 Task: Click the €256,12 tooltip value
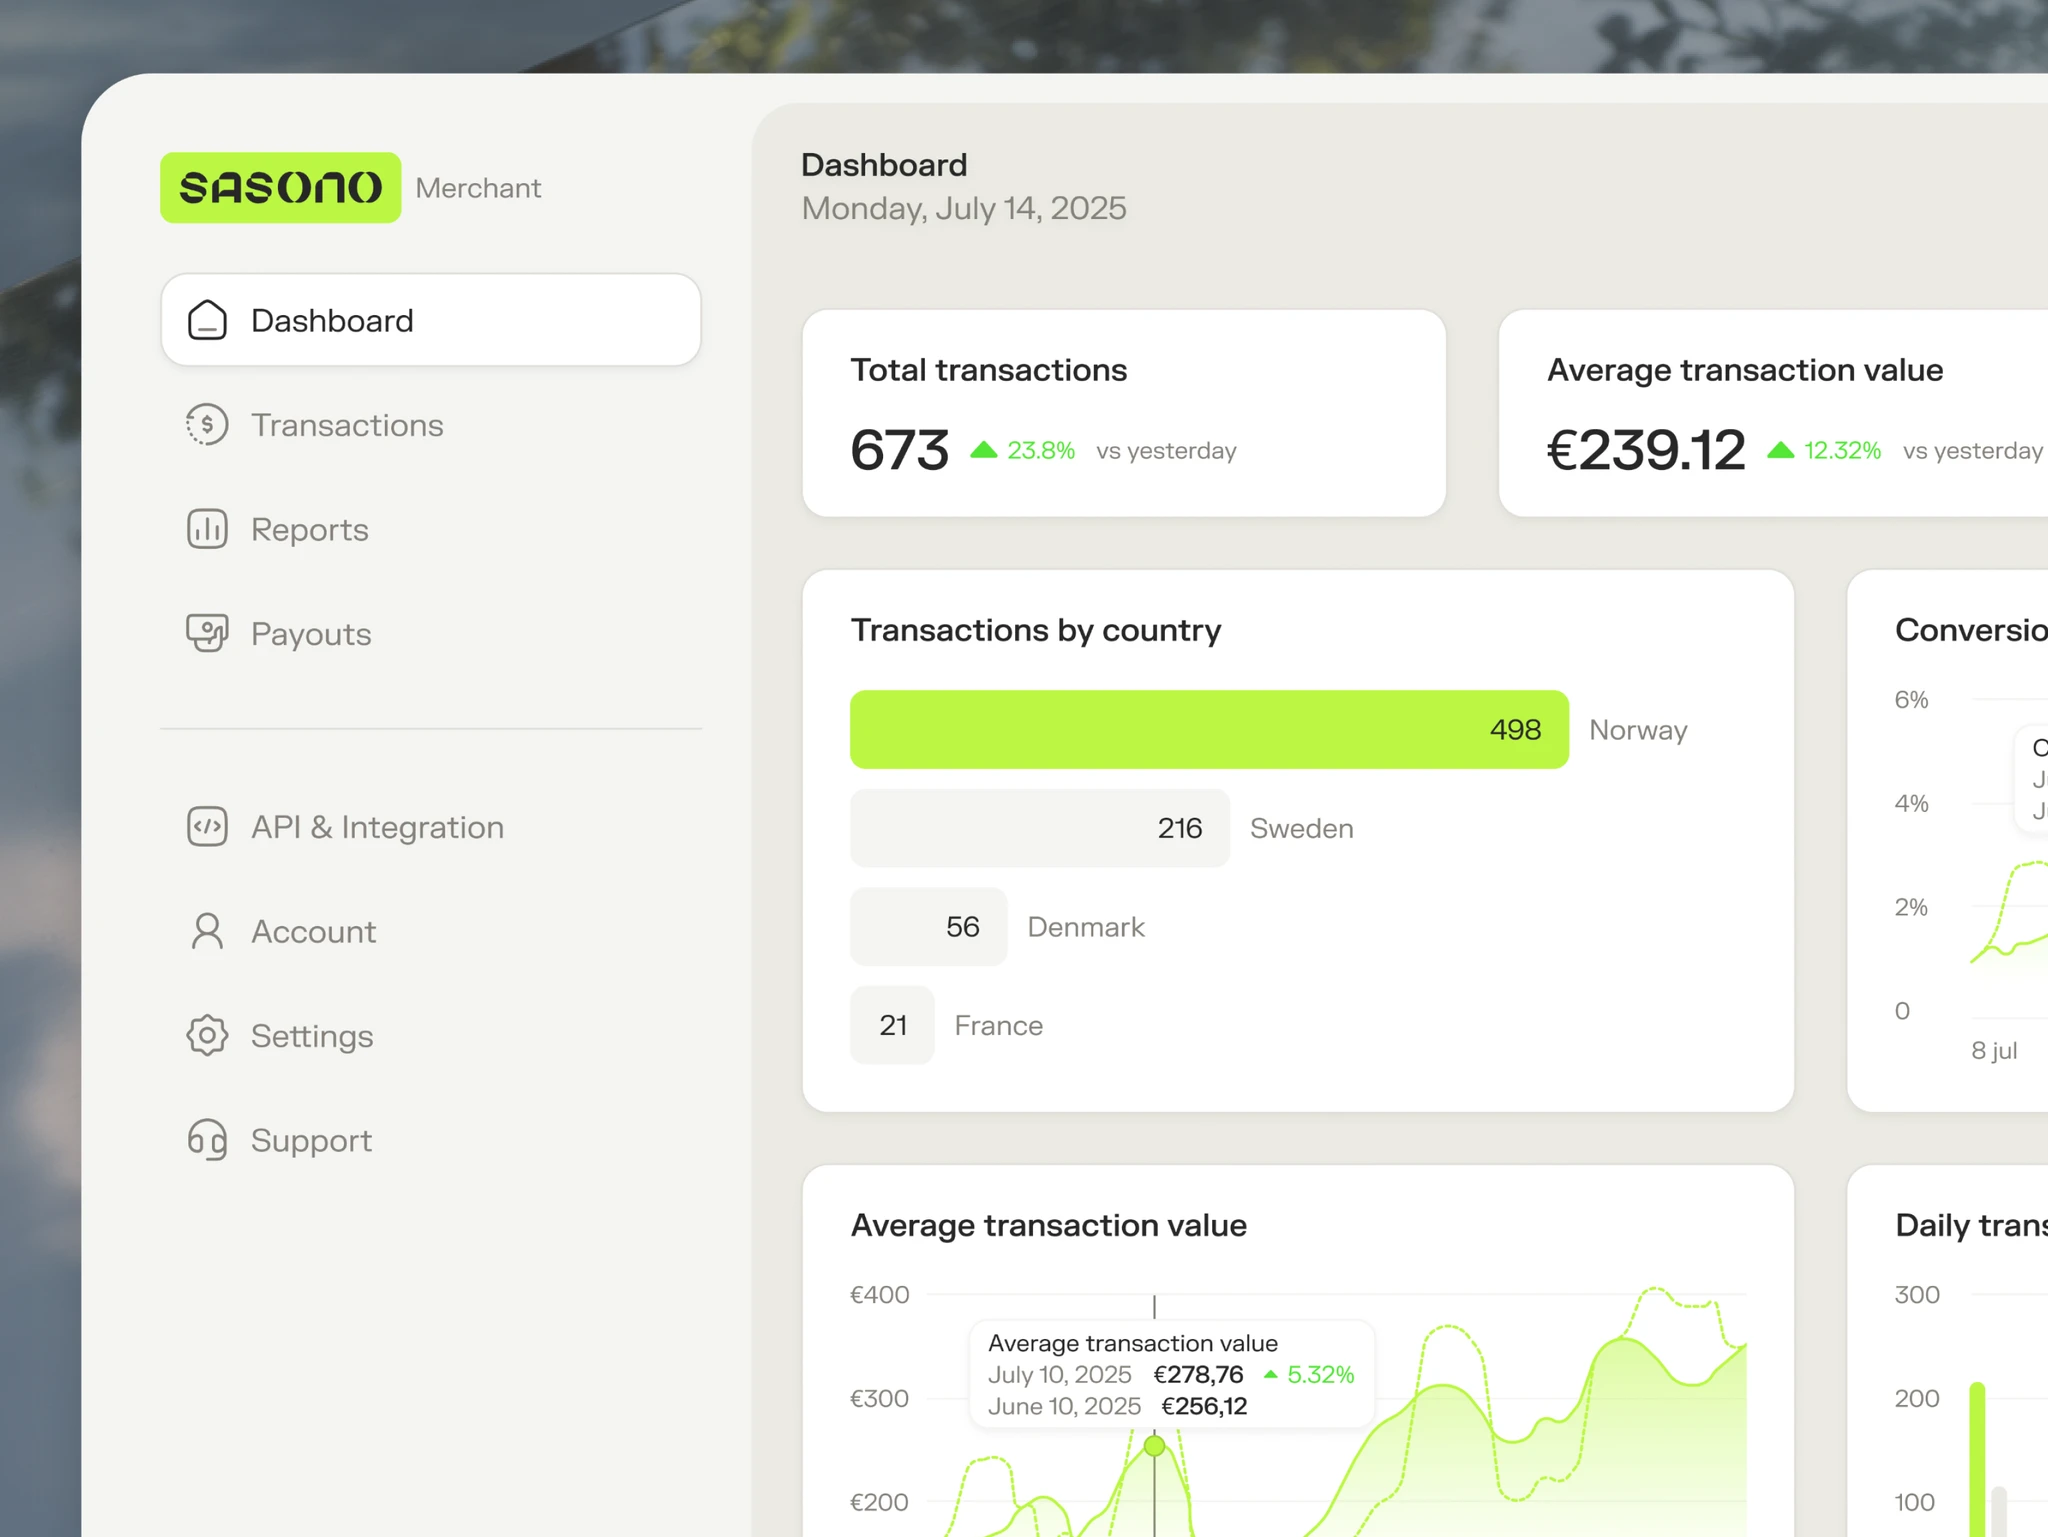[1204, 1406]
